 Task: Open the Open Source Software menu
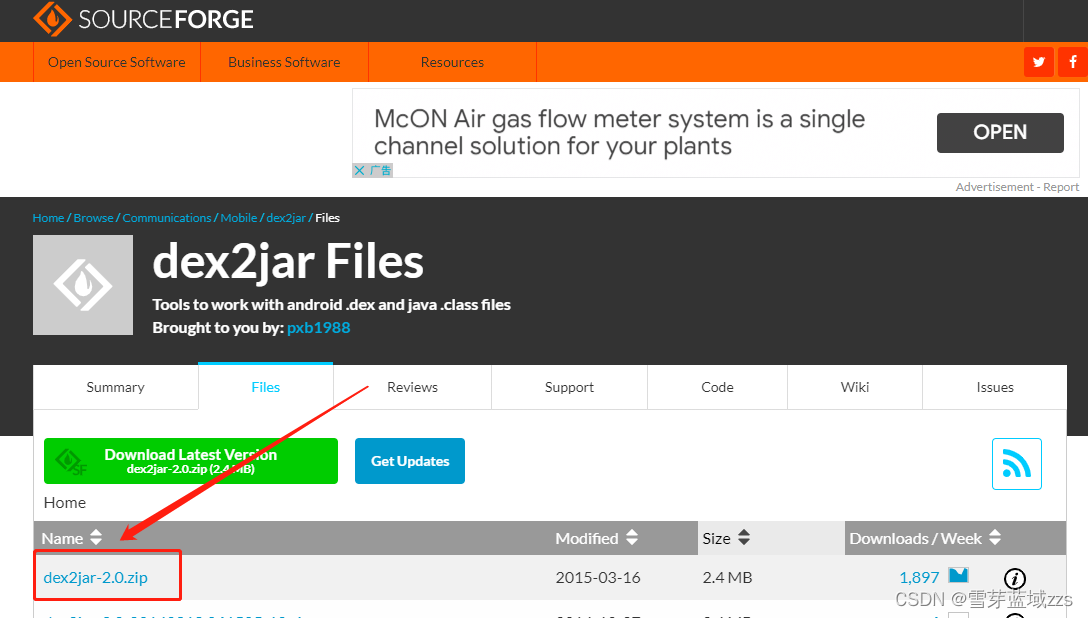[x=117, y=62]
